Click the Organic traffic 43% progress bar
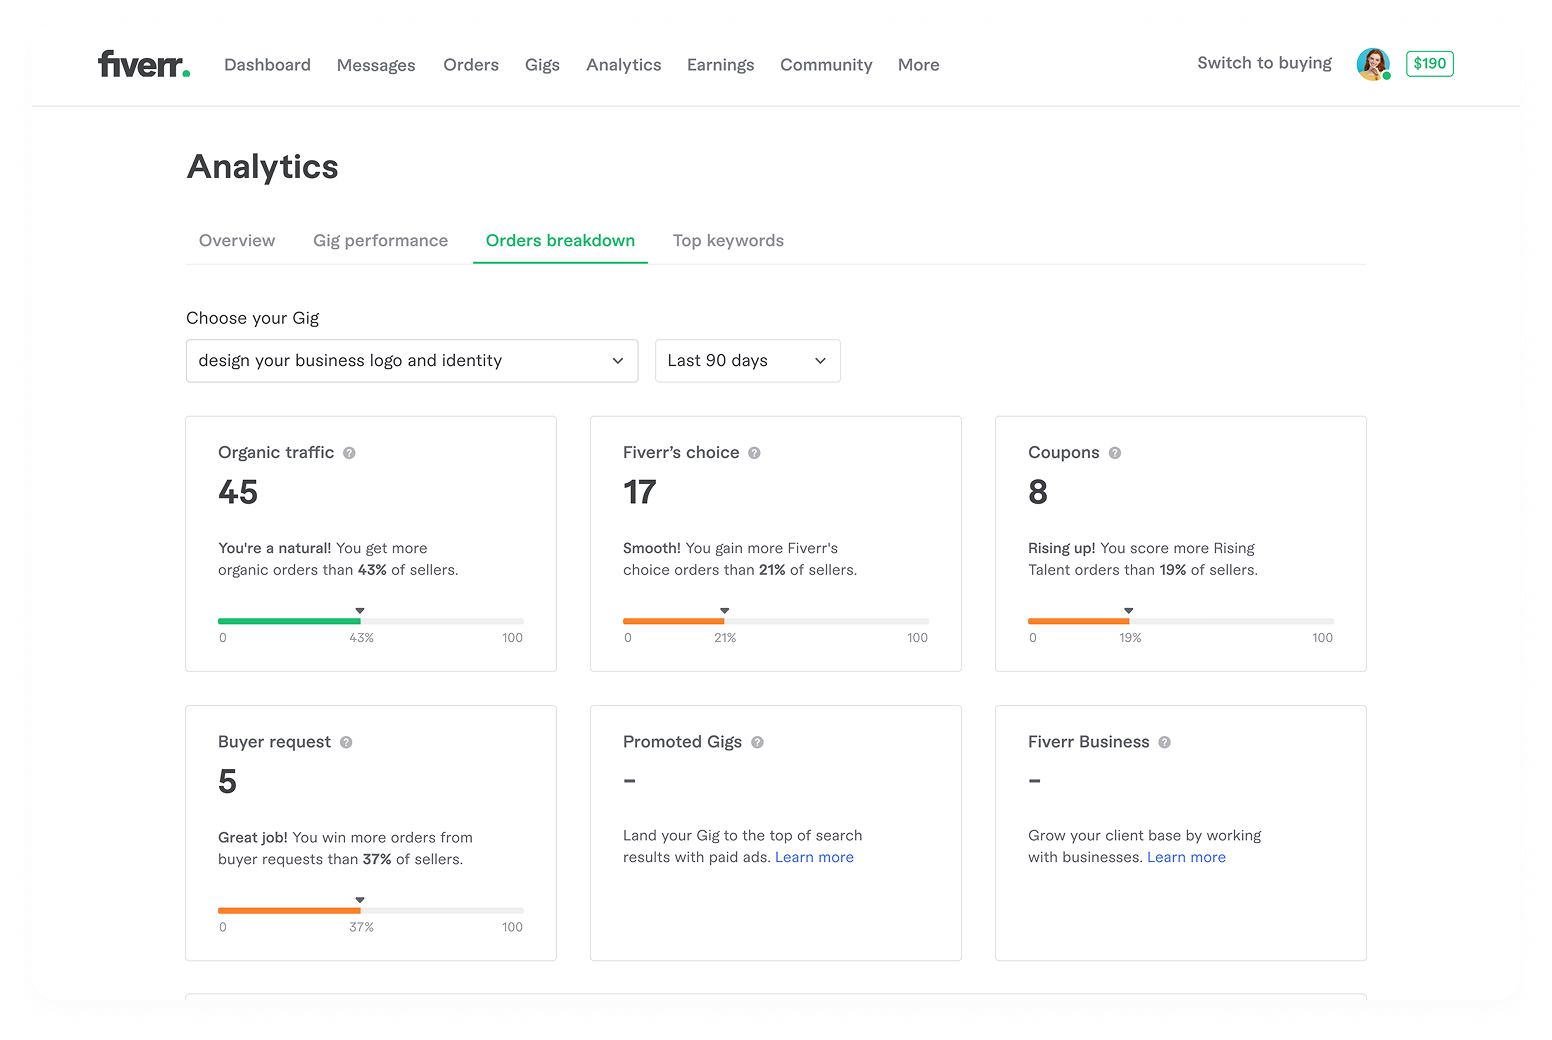 371,621
